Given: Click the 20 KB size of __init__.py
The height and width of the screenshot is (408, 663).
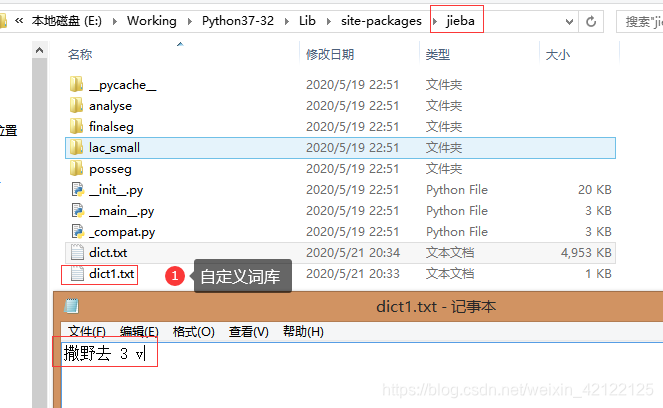Looking at the screenshot, I should [595, 190].
